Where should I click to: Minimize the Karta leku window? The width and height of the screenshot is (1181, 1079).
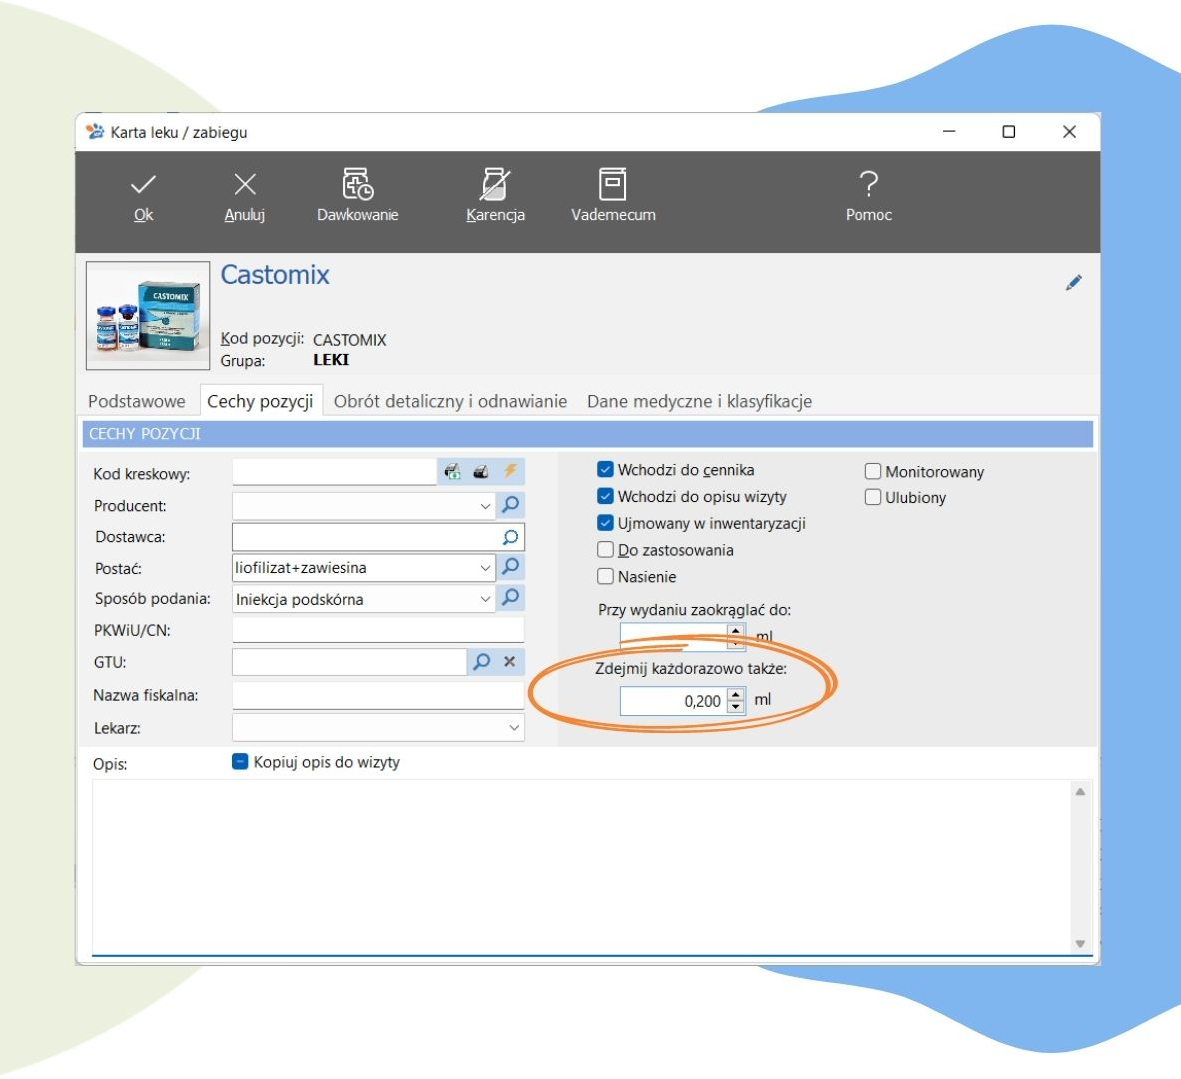point(949,132)
